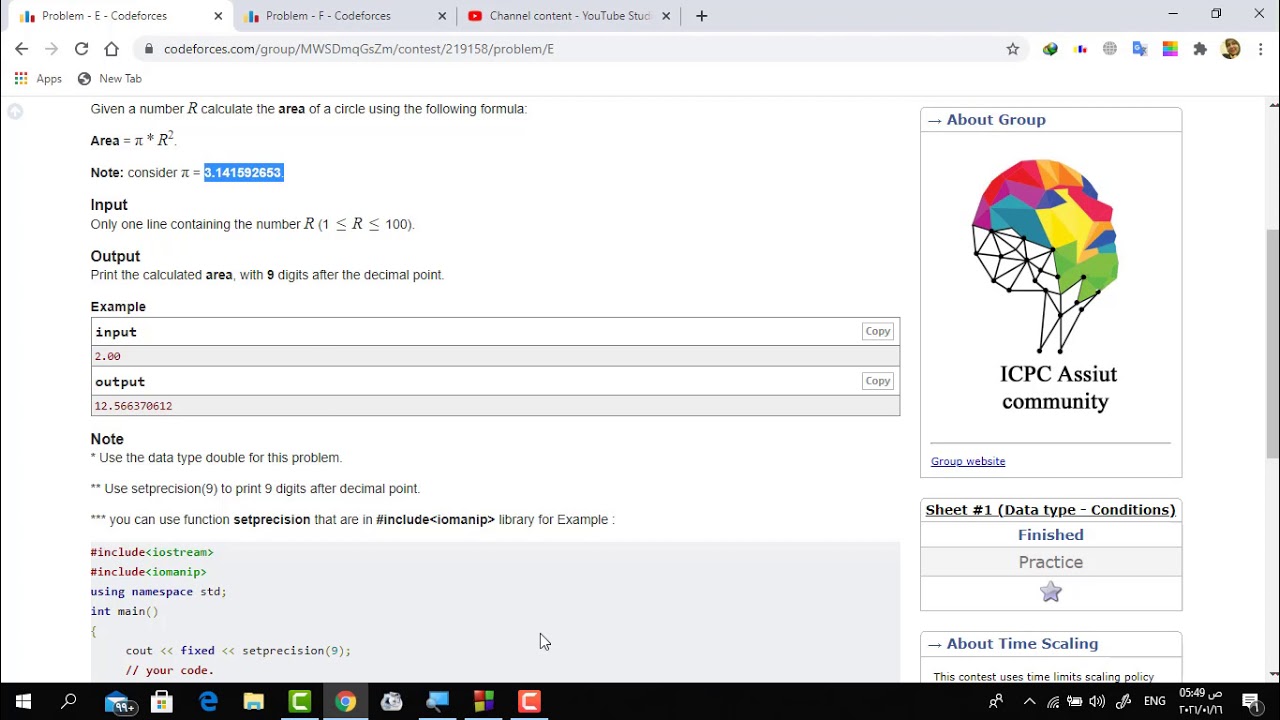Launch Microsoft Edge from the taskbar
The height and width of the screenshot is (720, 1280).
[208, 702]
